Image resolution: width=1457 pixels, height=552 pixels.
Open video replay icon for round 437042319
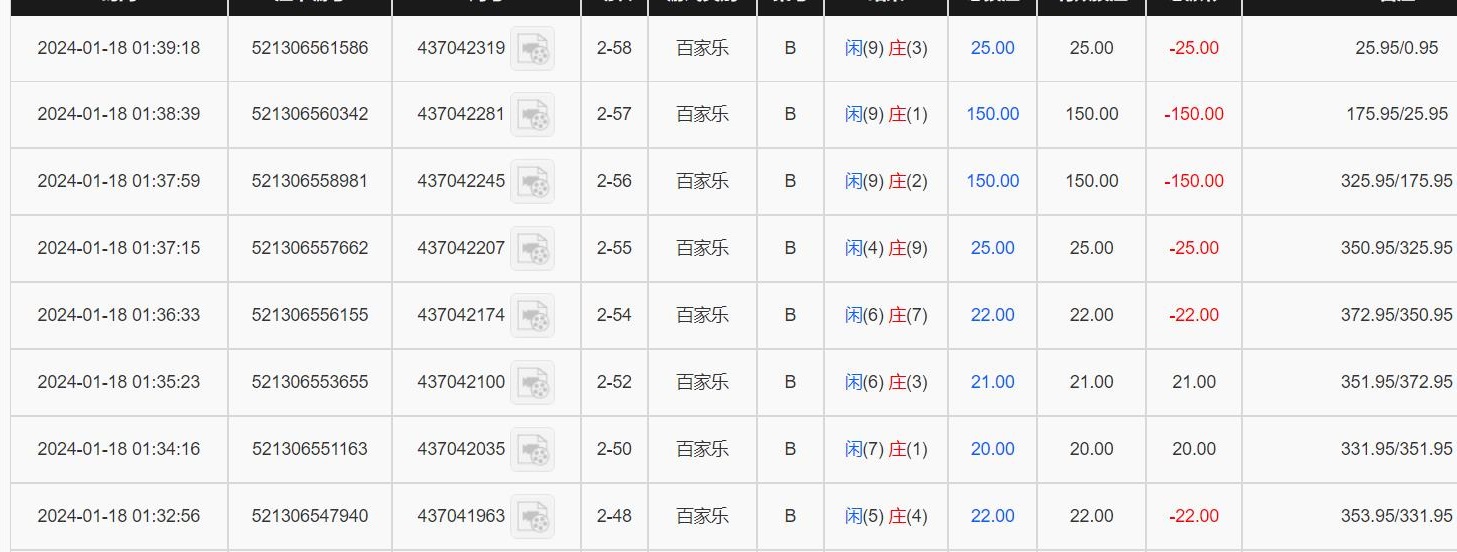click(532, 48)
